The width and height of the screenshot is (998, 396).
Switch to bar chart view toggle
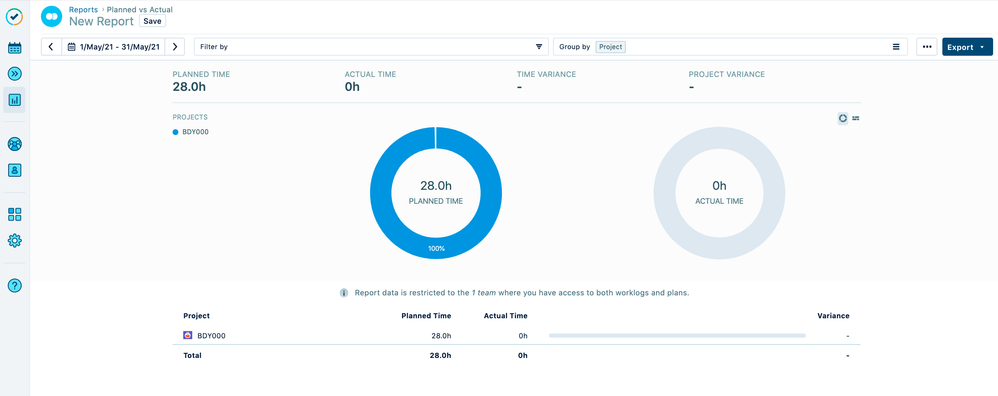(855, 118)
